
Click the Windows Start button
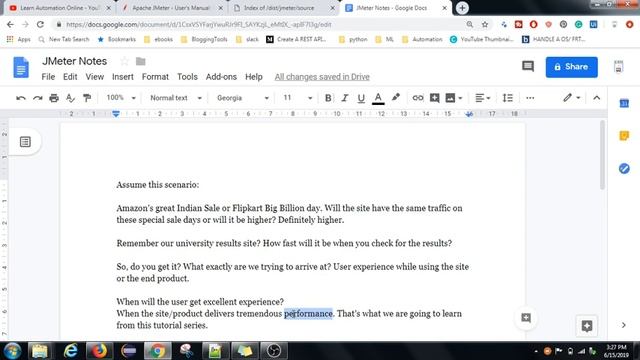coord(12,351)
